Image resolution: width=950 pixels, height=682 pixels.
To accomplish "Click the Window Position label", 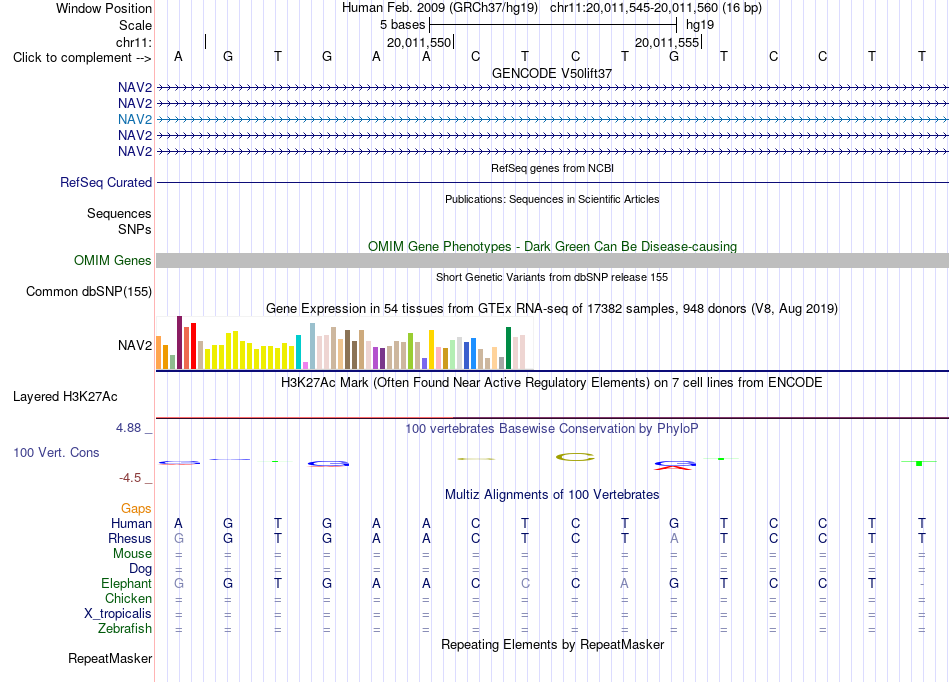I will (104, 8).
